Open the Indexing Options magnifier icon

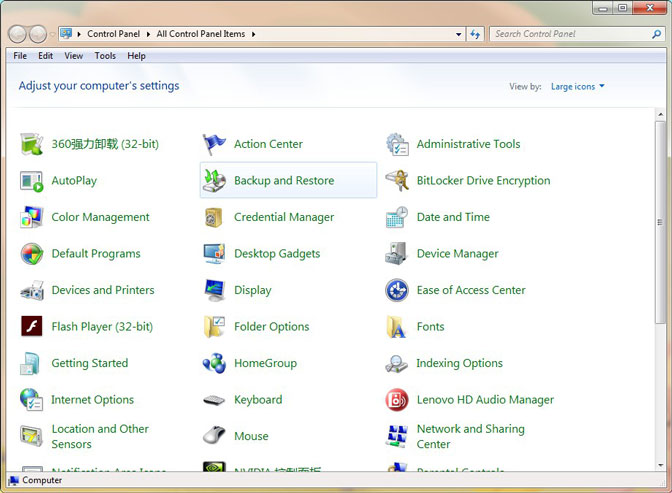point(397,363)
